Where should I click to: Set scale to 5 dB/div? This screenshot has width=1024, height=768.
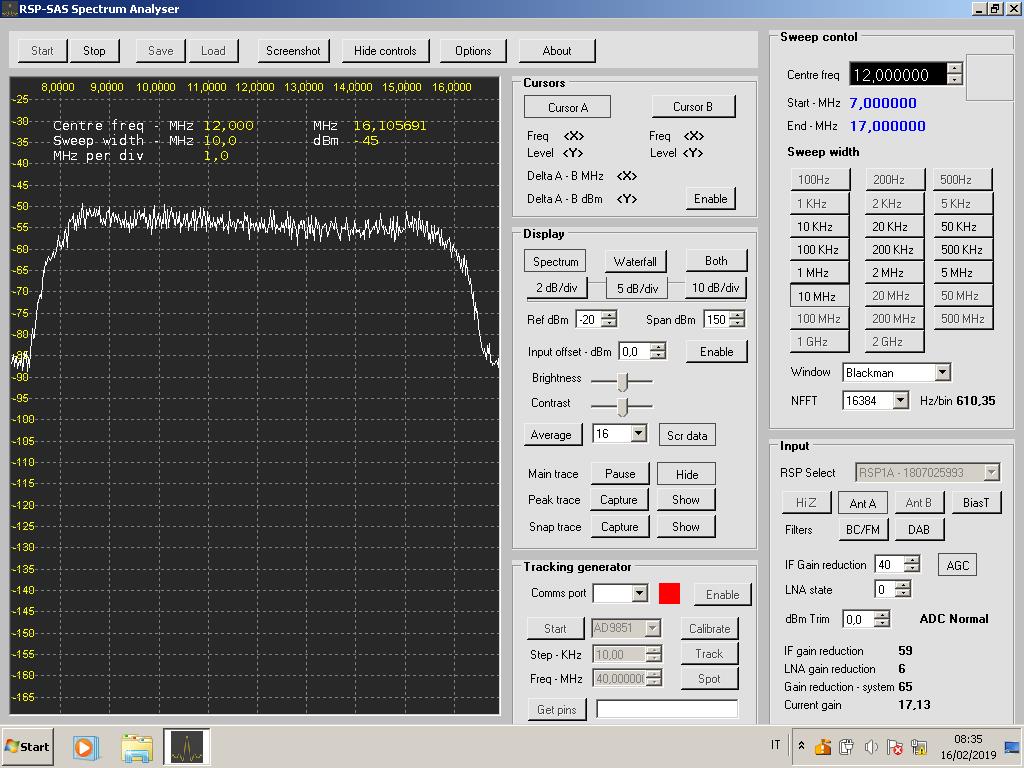(637, 288)
